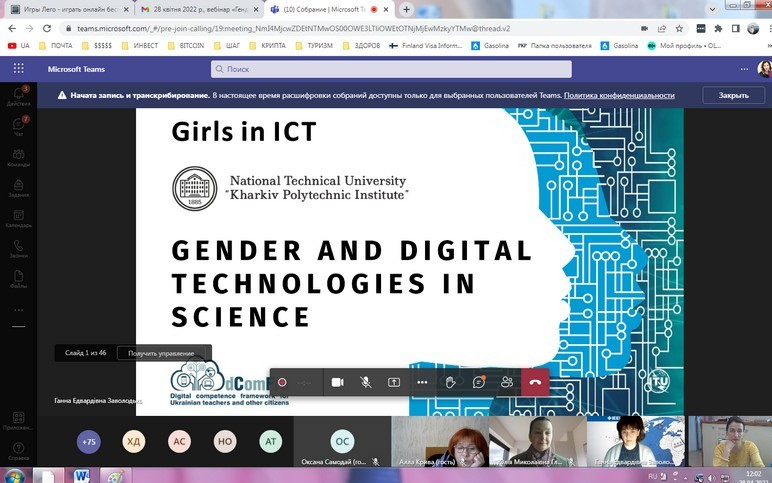Image resolution: width=772 pixels, height=483 pixels.
Task: Toggle the camera in meeting toolbar
Action: click(338, 382)
